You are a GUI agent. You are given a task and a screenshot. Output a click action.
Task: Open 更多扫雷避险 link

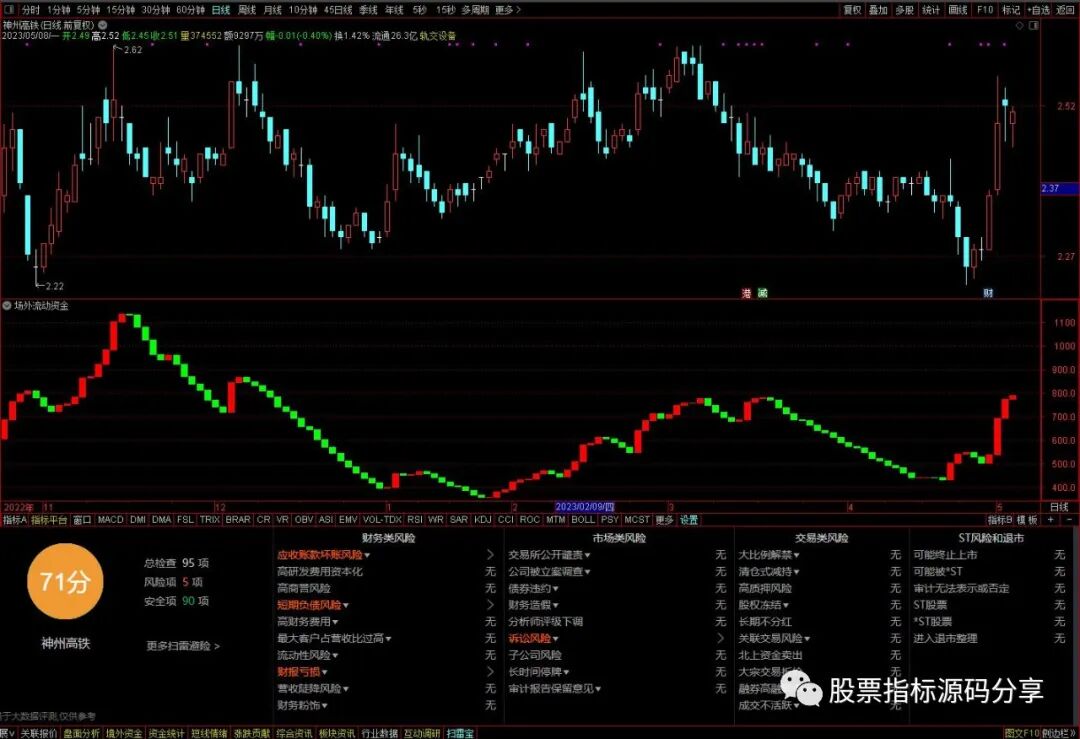pyautogui.click(x=183, y=646)
